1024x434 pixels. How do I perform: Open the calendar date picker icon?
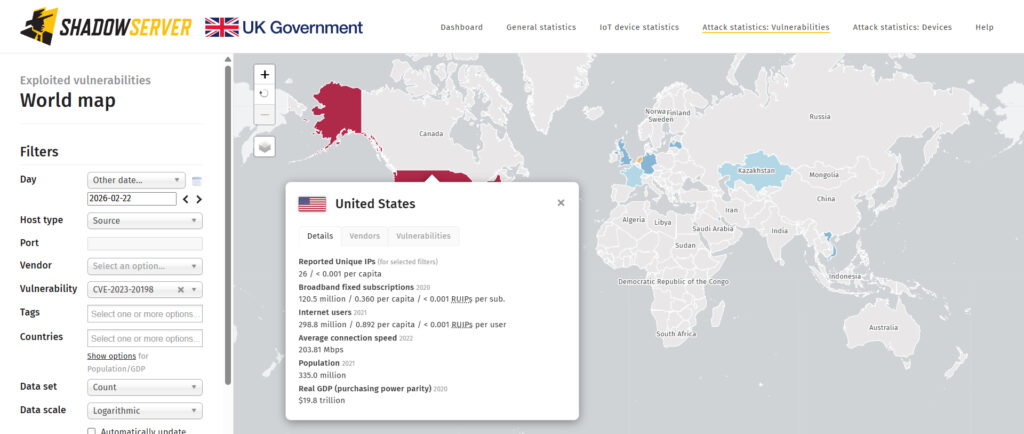[197, 181]
